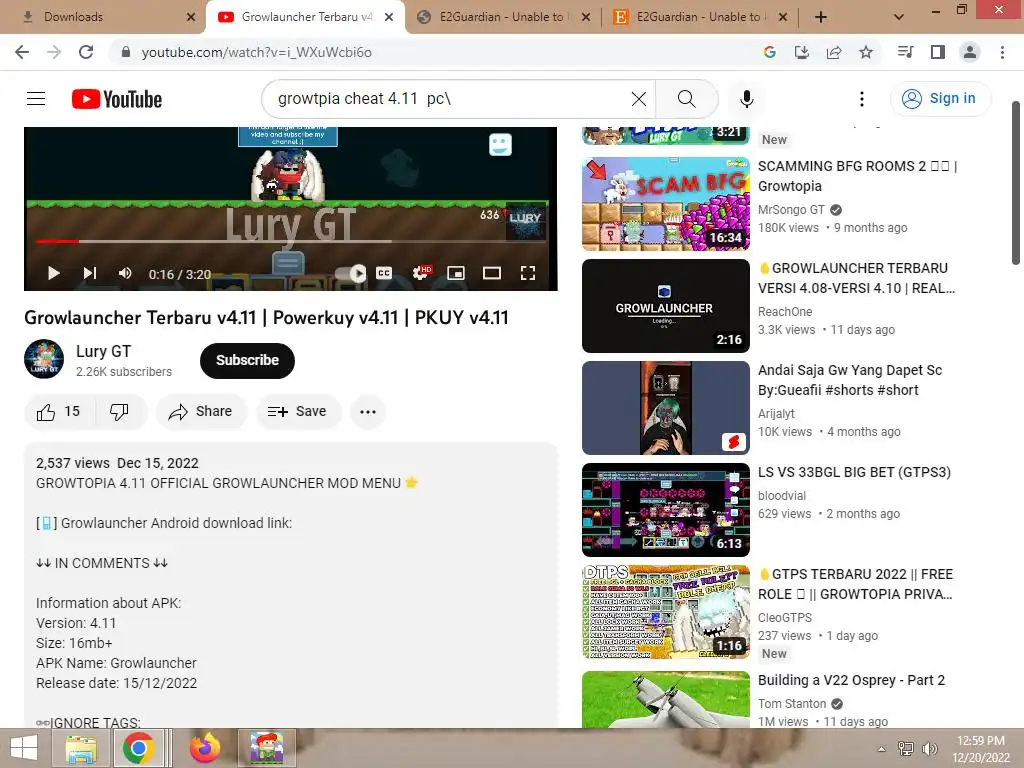Image resolution: width=1024 pixels, height=768 pixels.
Task: Open system volume control
Action: click(929, 749)
